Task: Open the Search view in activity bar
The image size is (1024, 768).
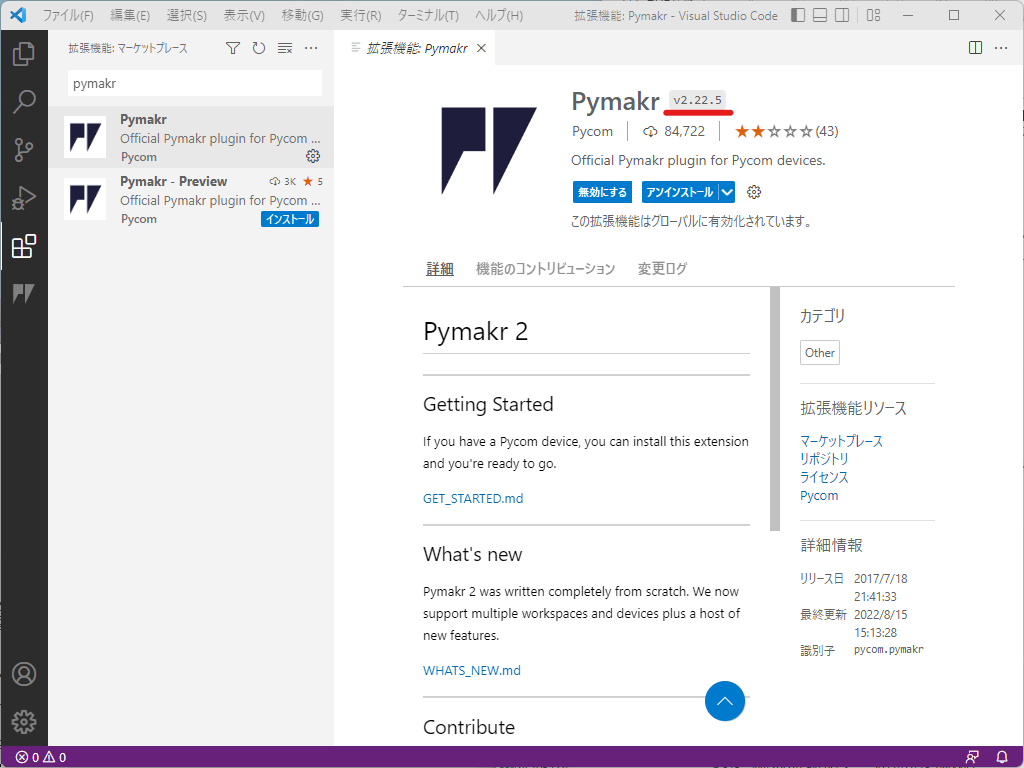Action: pyautogui.click(x=24, y=102)
